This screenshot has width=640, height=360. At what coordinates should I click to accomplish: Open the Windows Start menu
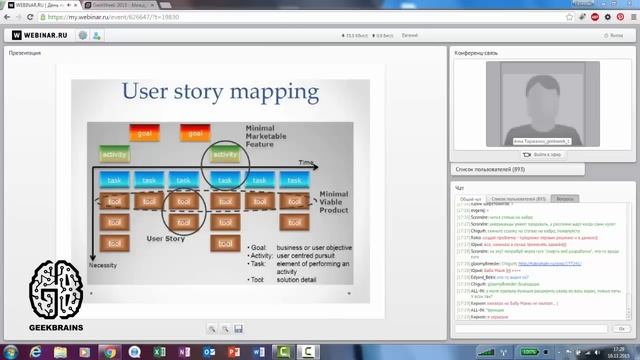coord(11,352)
